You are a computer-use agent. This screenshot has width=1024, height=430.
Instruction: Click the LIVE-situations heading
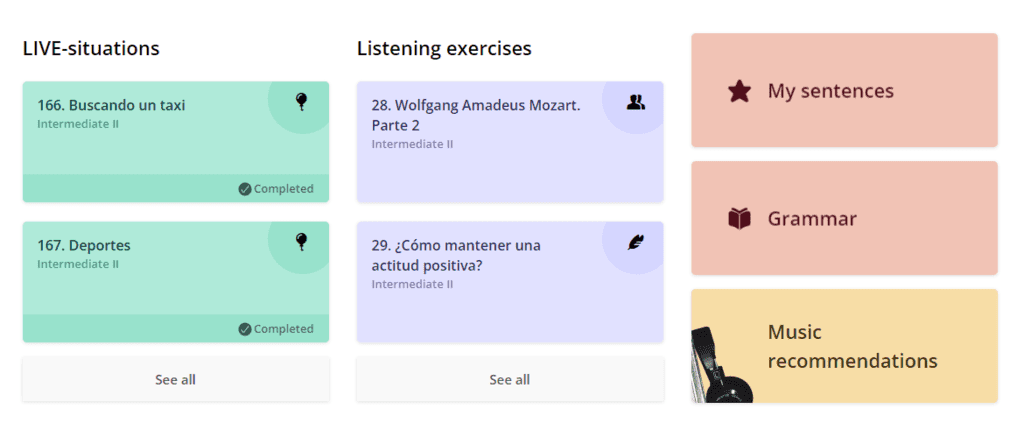(x=91, y=48)
